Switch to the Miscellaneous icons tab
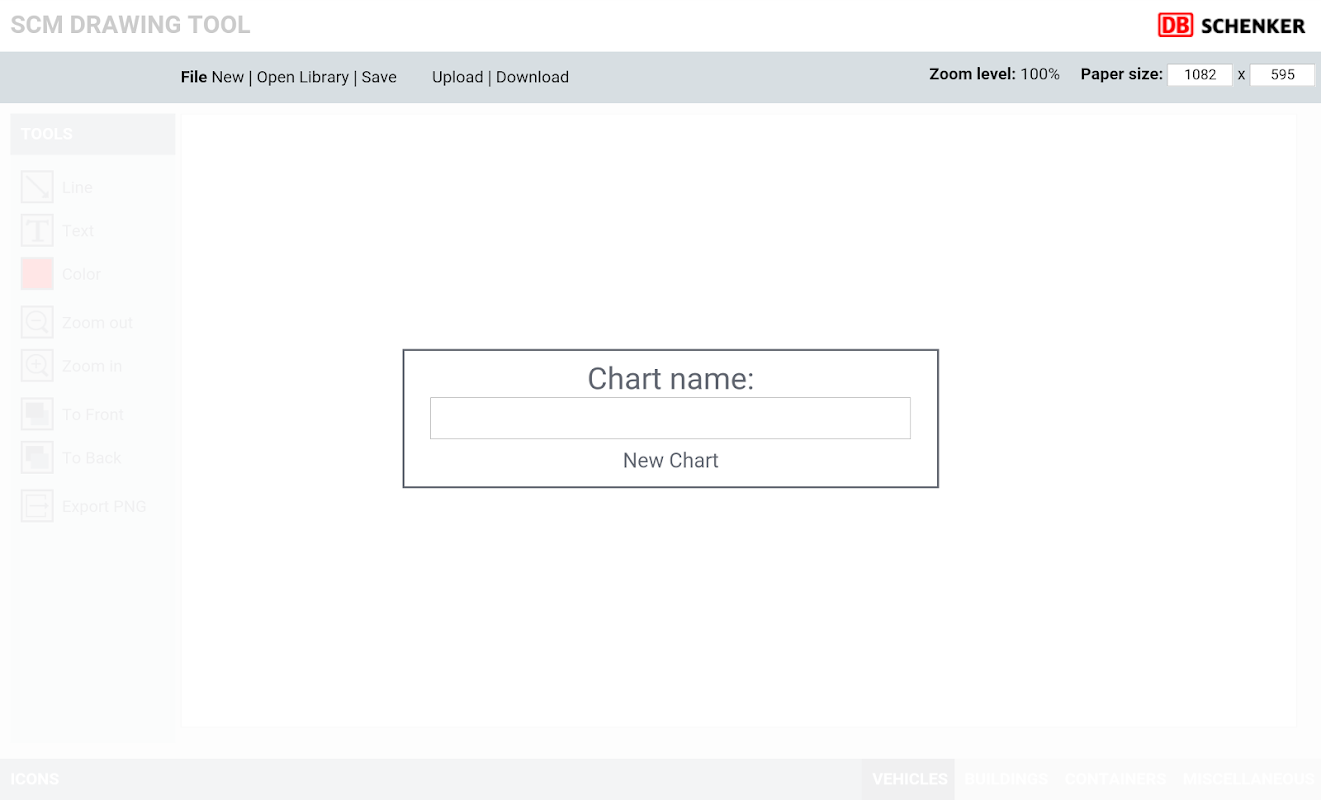Image resolution: width=1321 pixels, height=800 pixels. (1249, 779)
